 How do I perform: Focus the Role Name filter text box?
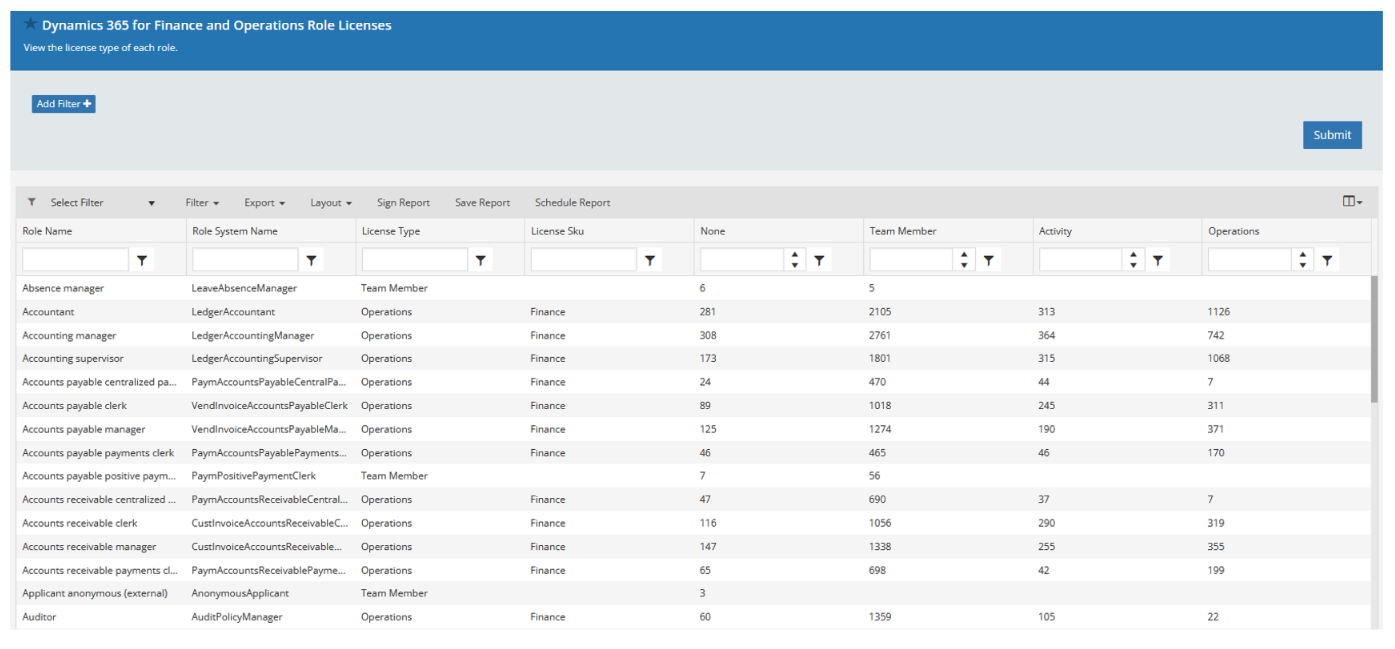click(76, 260)
